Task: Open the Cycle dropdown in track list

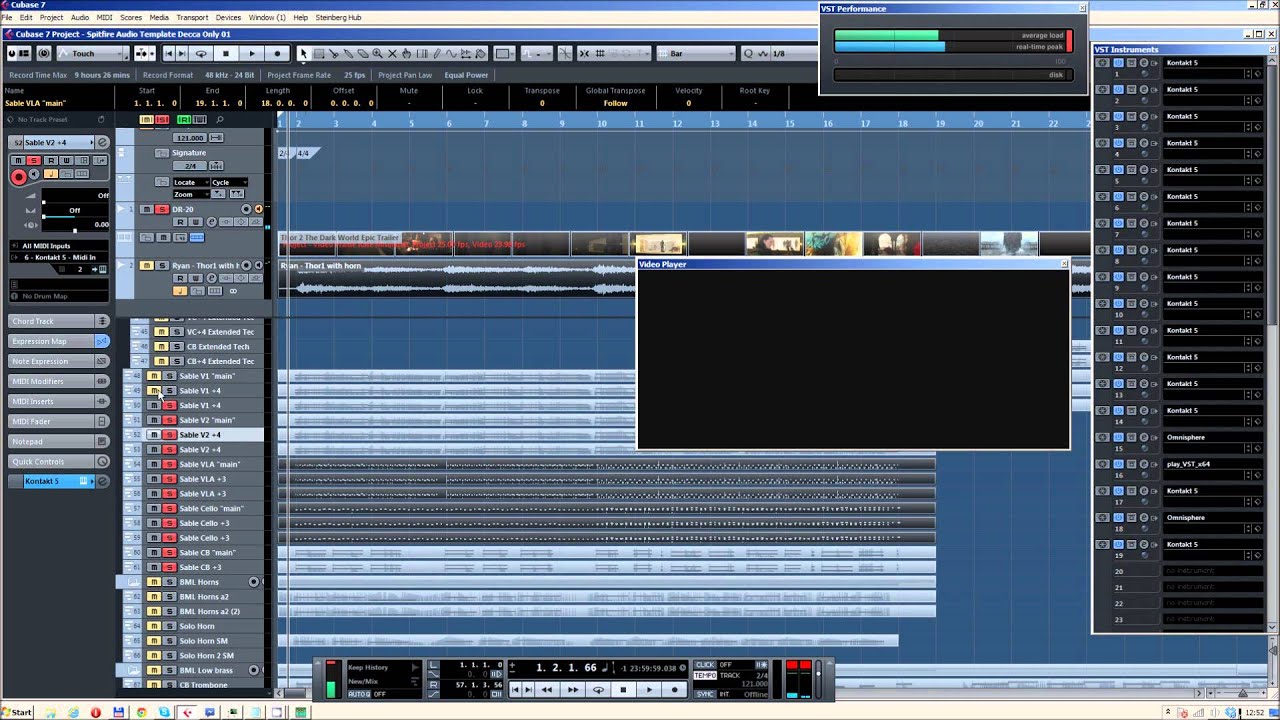Action: click(x=227, y=182)
